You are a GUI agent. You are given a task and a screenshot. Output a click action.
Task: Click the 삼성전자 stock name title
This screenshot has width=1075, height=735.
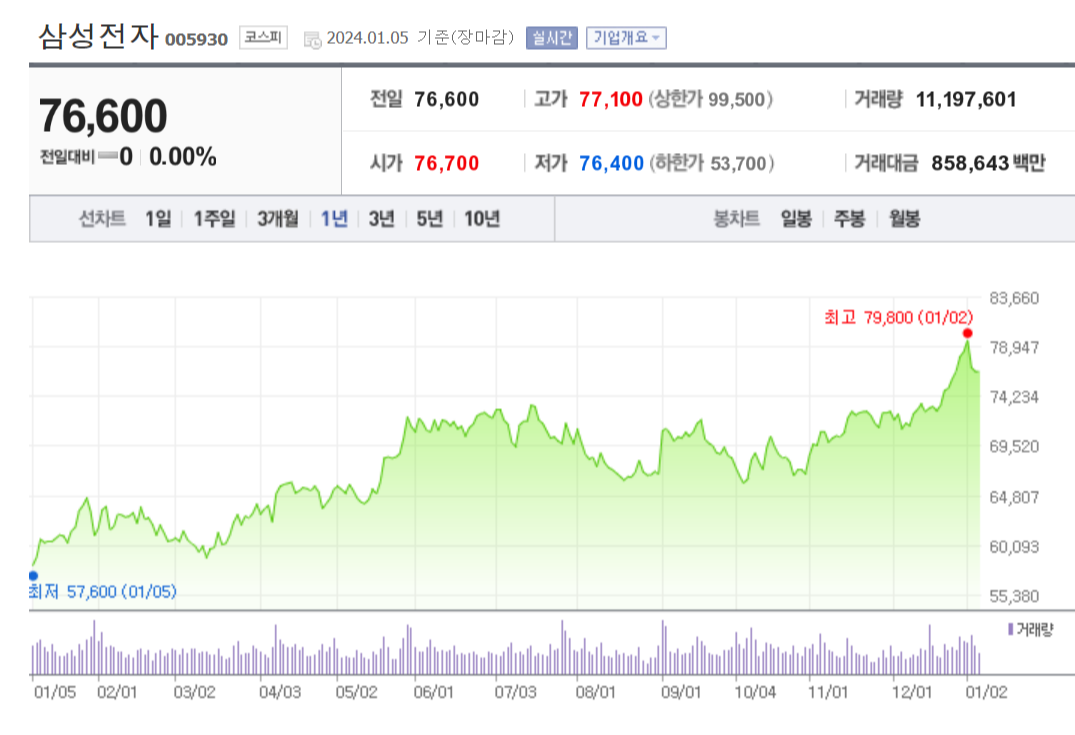98,36
